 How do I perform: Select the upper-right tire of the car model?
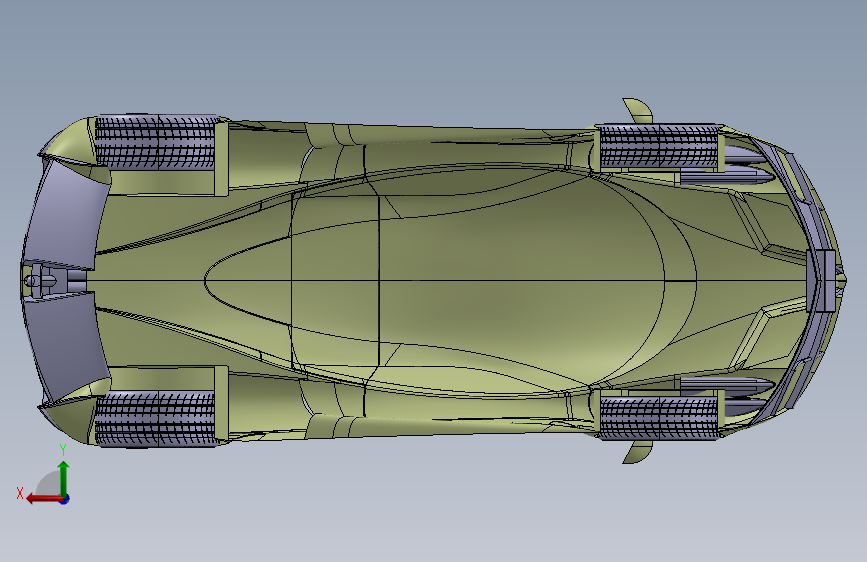659,147
